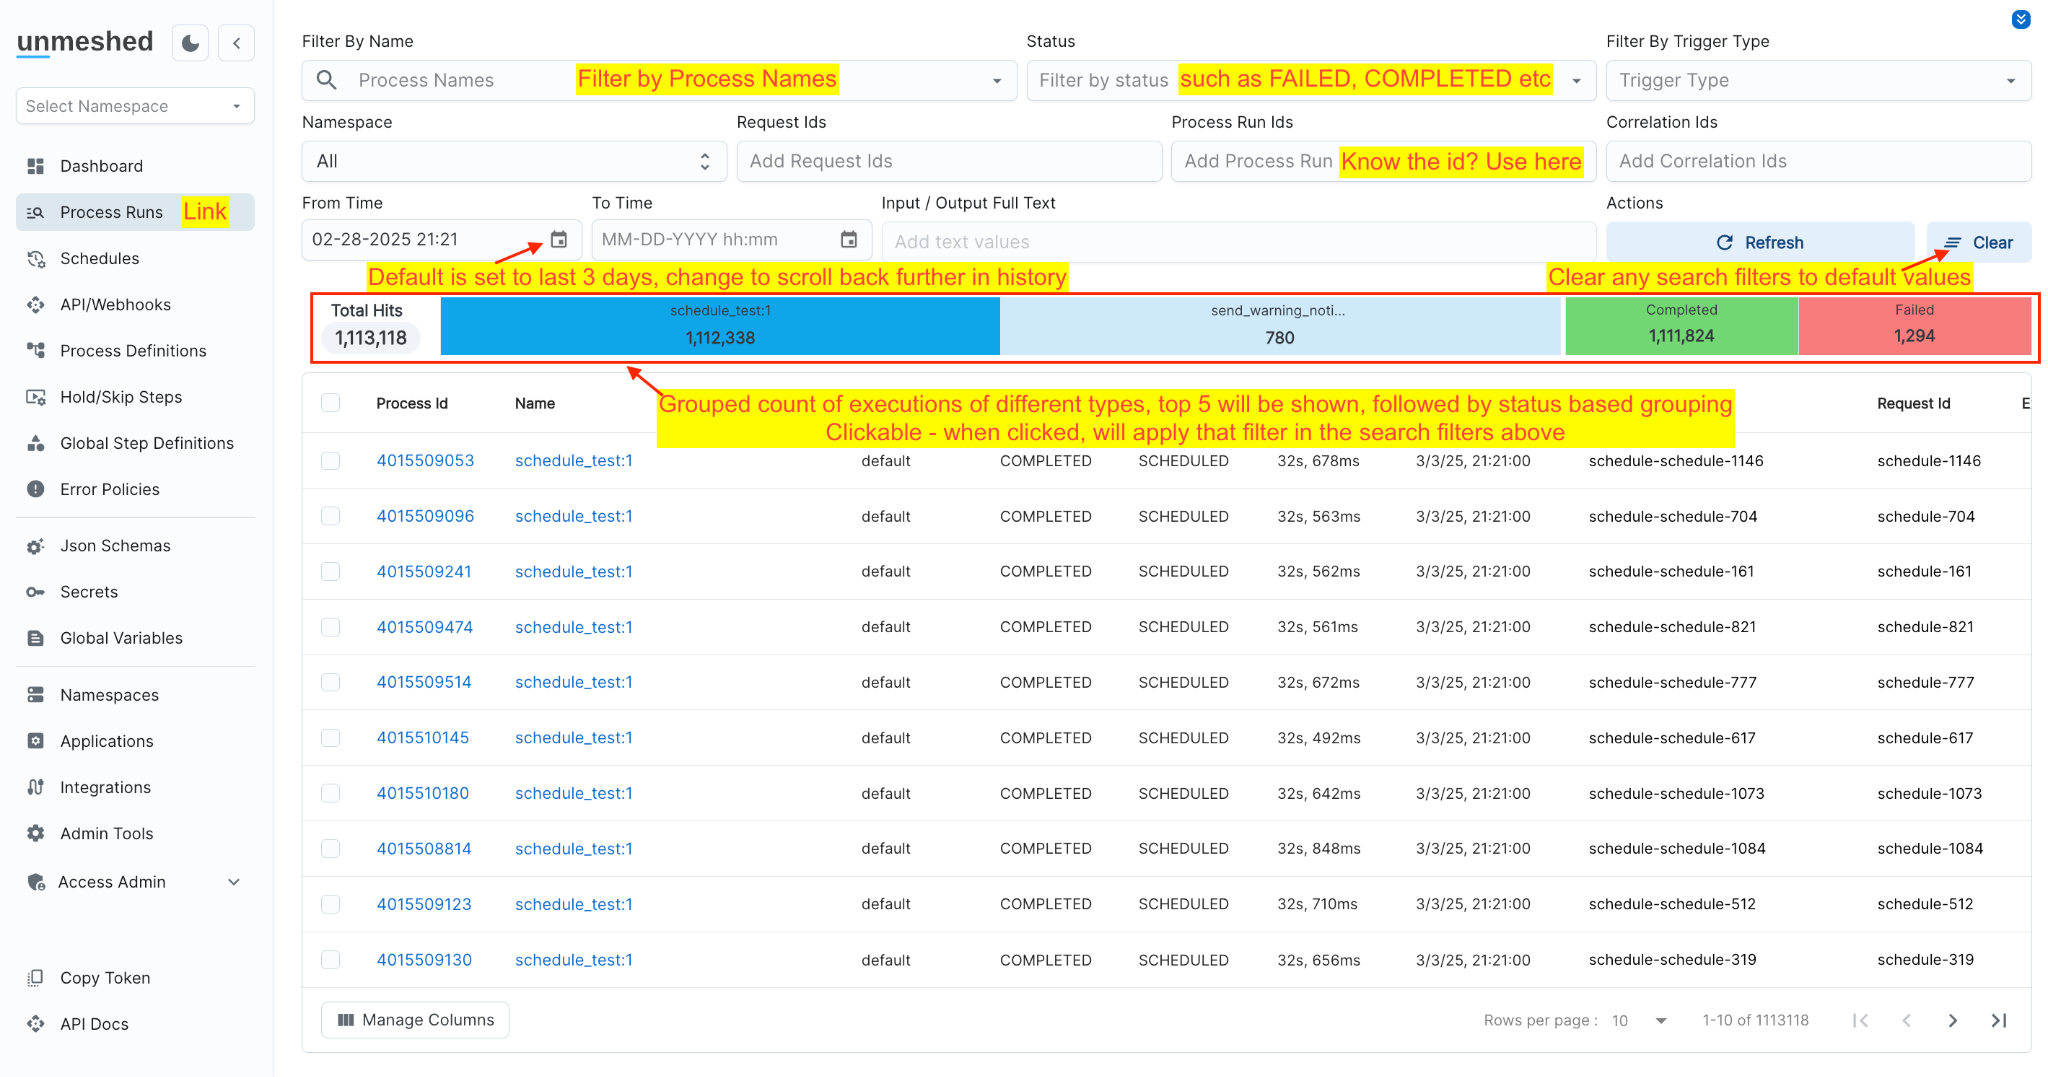Viewport: 2048px width, 1077px height.
Task: Click the blue chevron badge at top right
Action: pos(2020,19)
